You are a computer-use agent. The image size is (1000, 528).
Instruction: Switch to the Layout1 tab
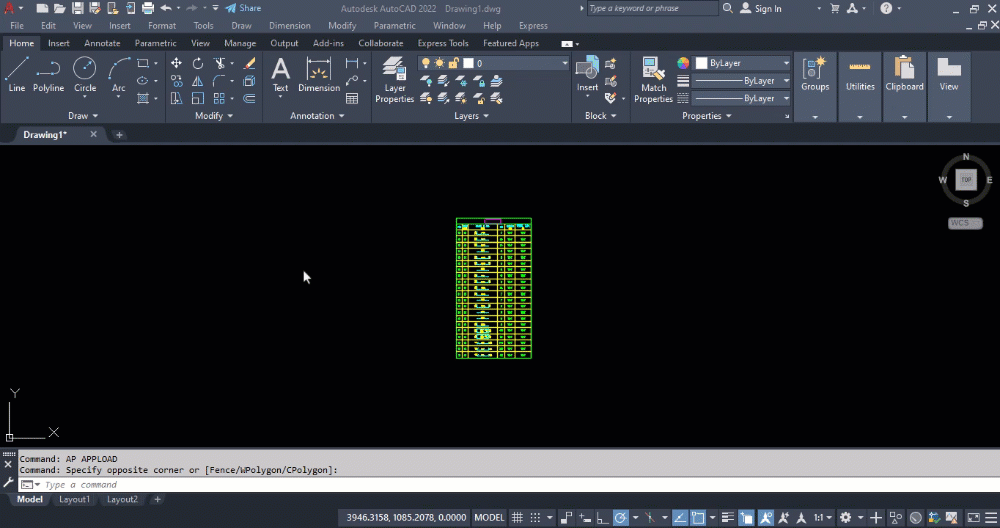(74, 499)
